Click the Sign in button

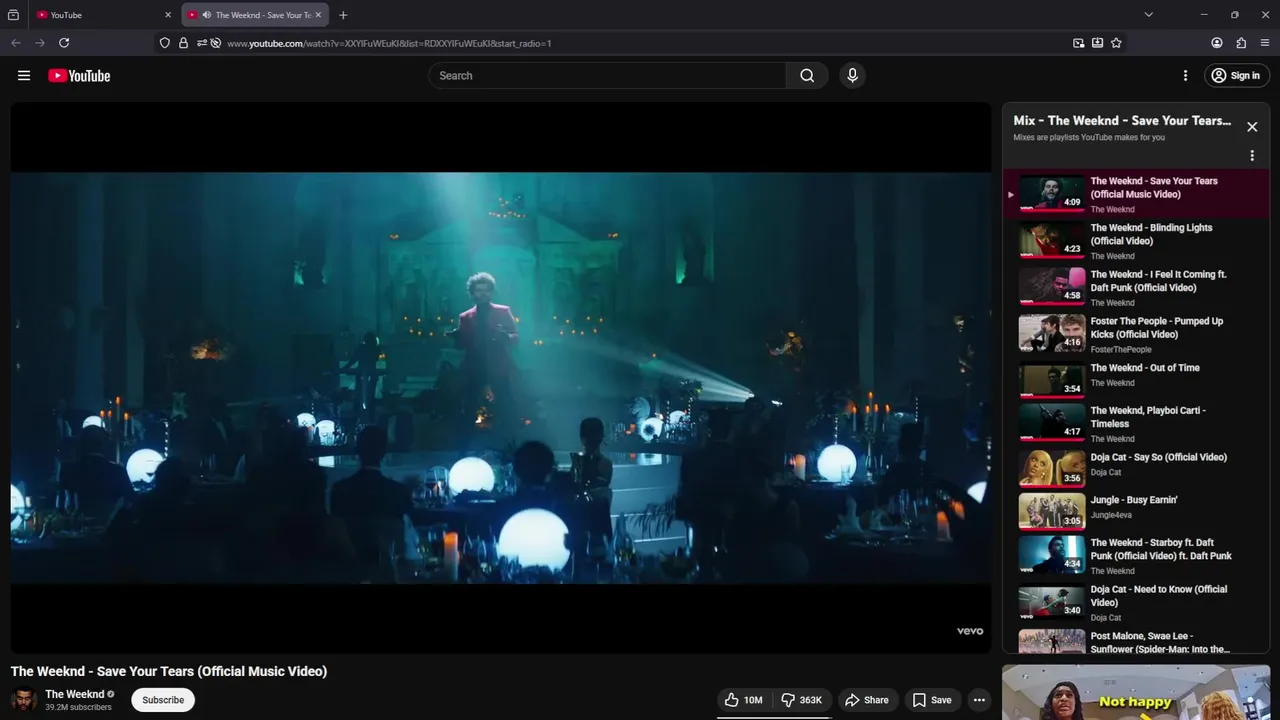(1236, 75)
